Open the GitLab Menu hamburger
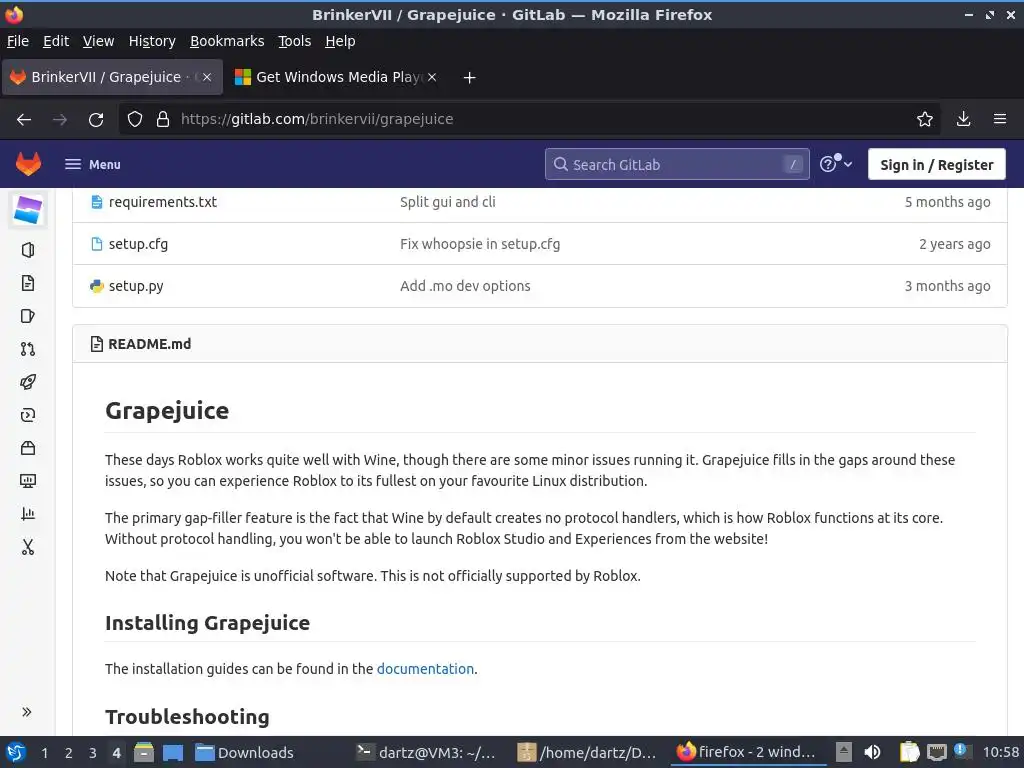Viewport: 1024px width, 768px height. [93, 165]
